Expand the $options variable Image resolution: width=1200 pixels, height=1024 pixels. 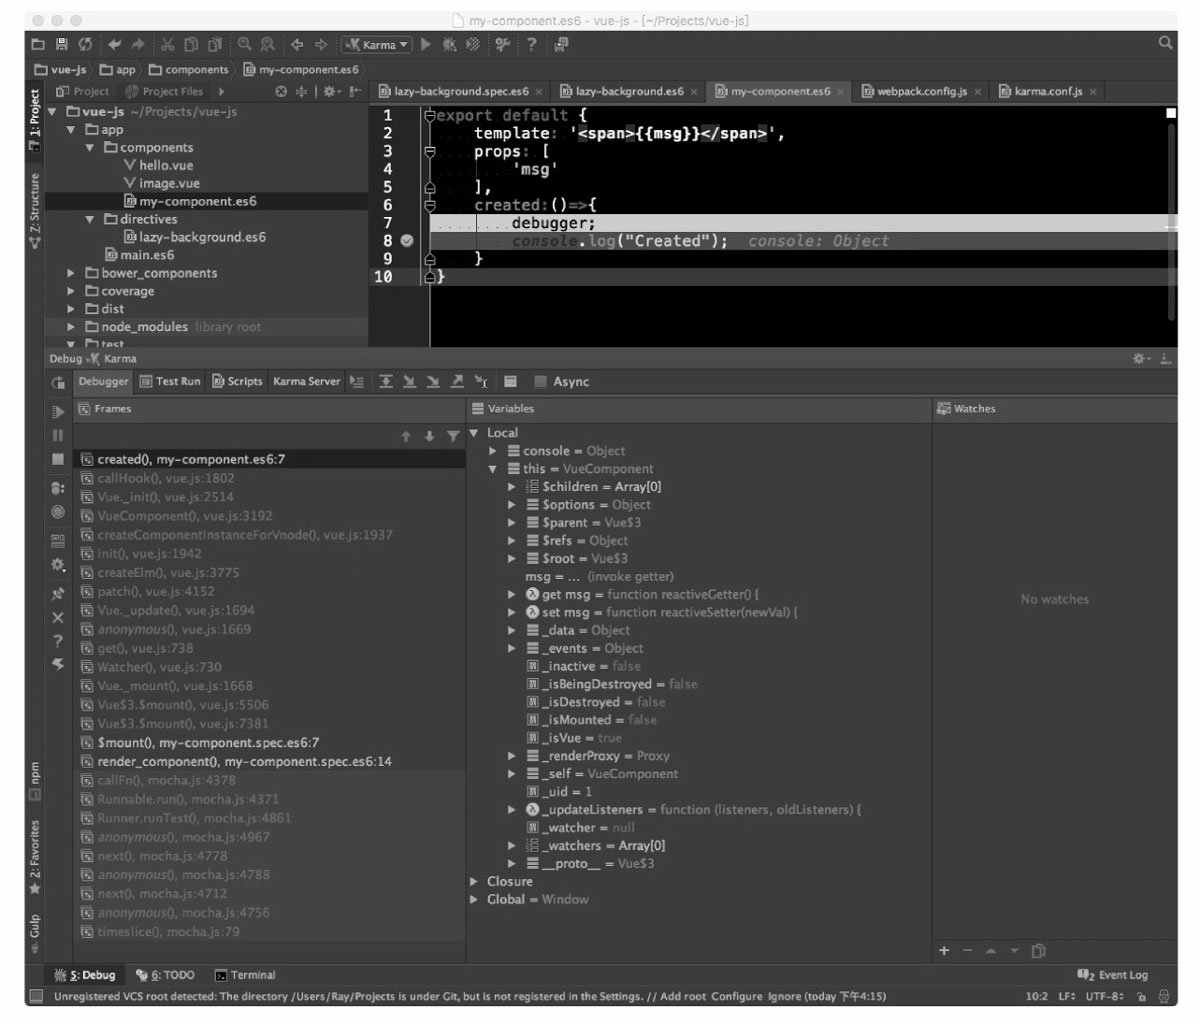pyautogui.click(x=512, y=505)
